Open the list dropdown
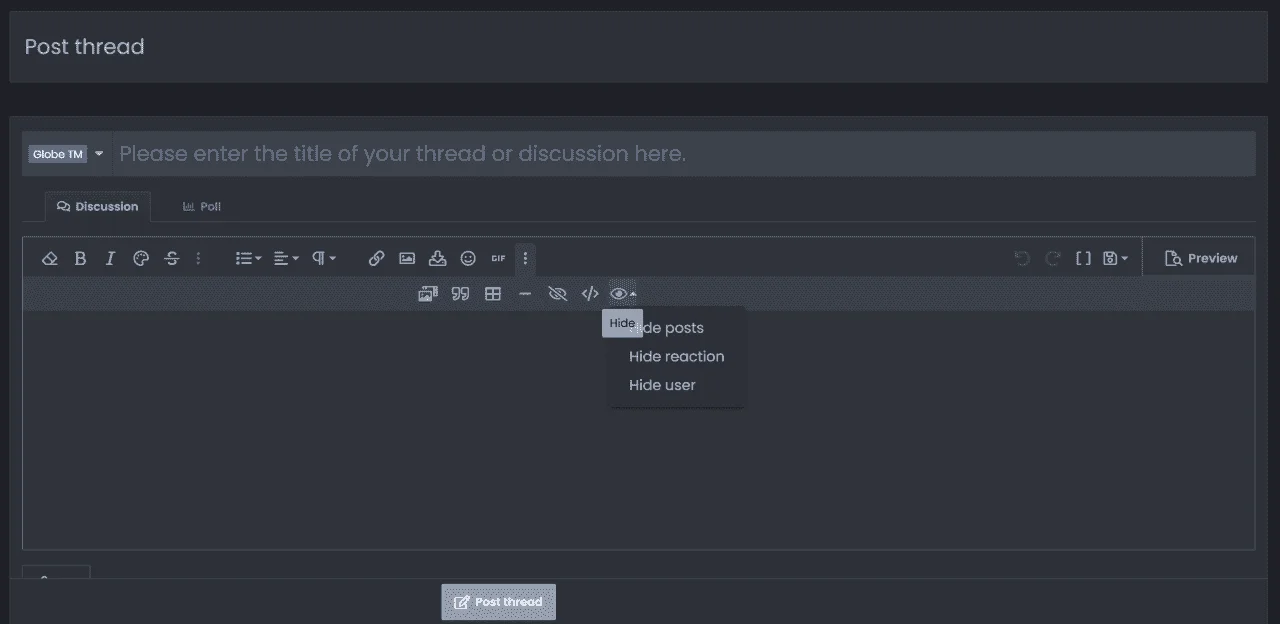Viewport: 1280px width, 624px height. (248, 258)
